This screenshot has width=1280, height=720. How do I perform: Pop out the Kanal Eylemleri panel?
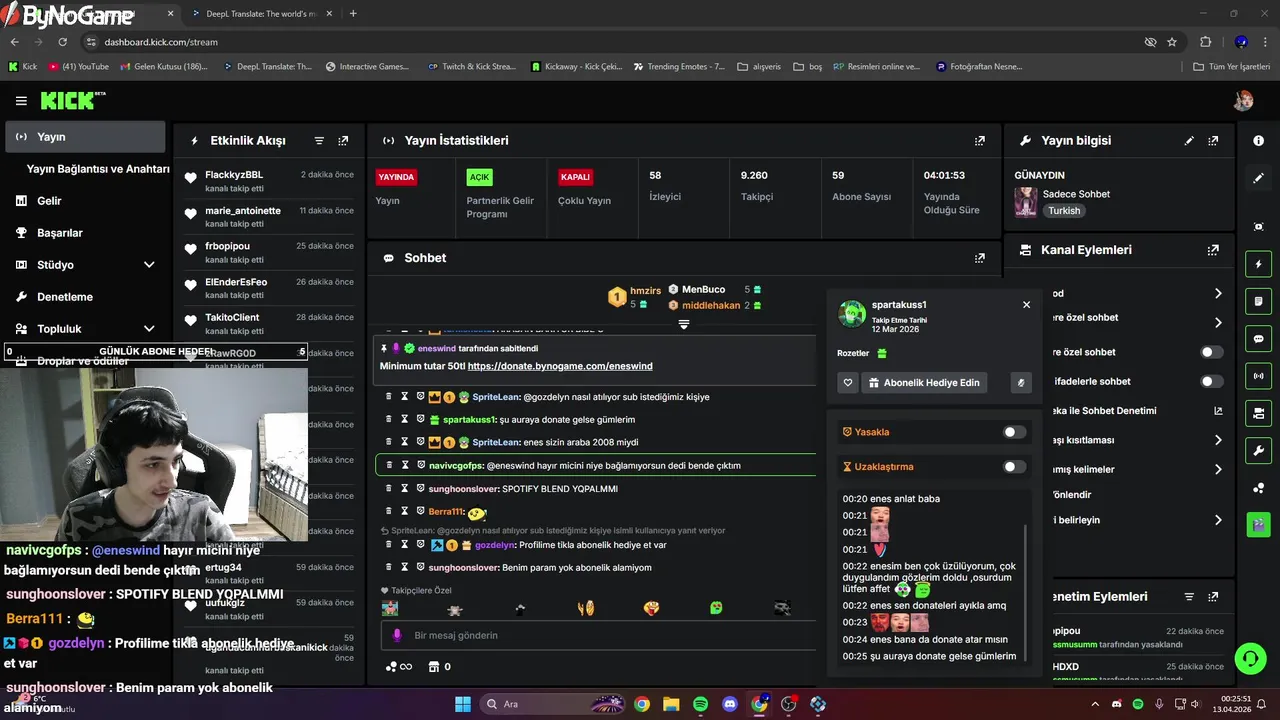point(1213,250)
